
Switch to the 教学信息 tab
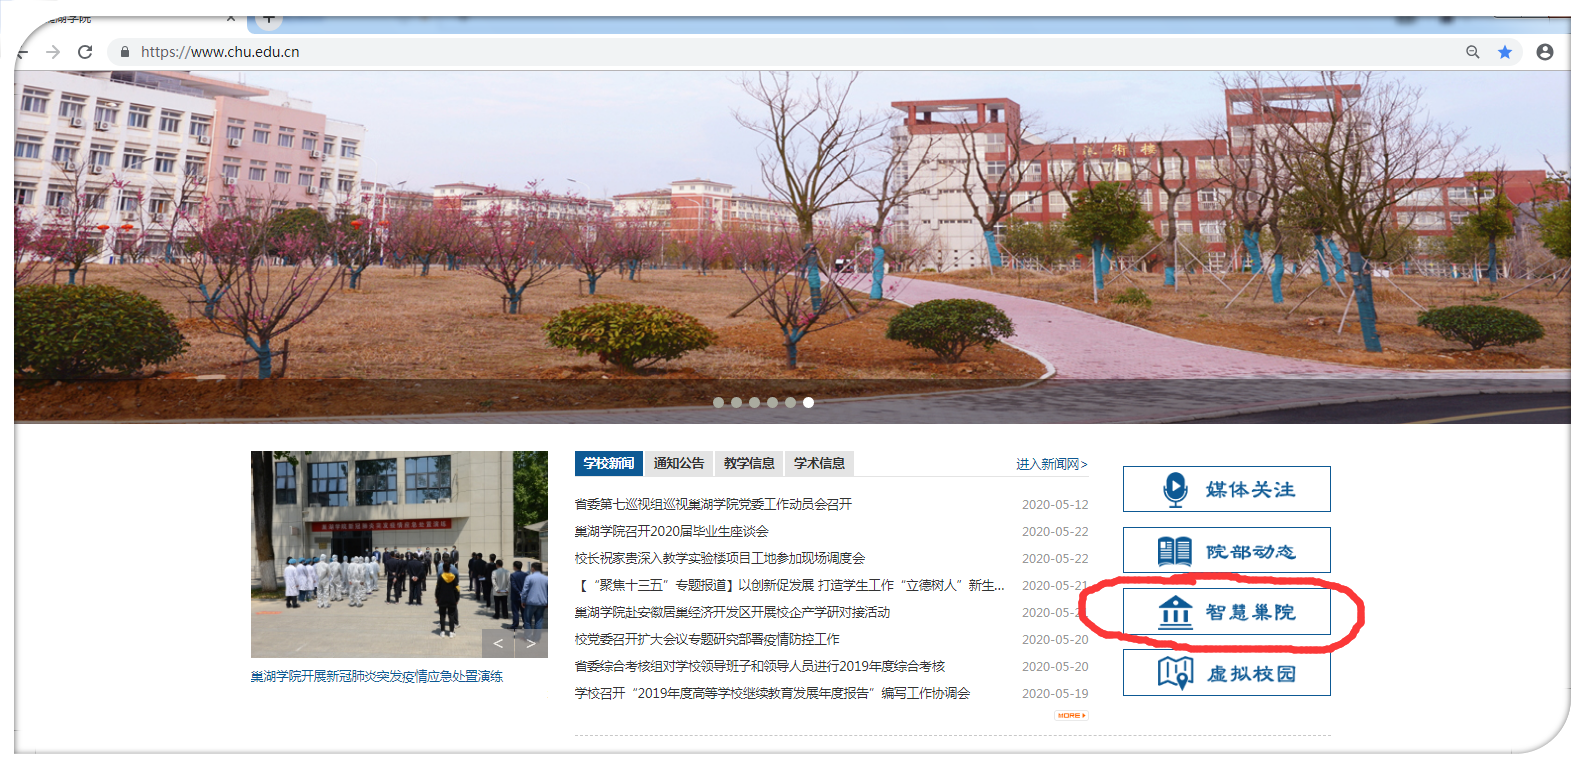(749, 463)
